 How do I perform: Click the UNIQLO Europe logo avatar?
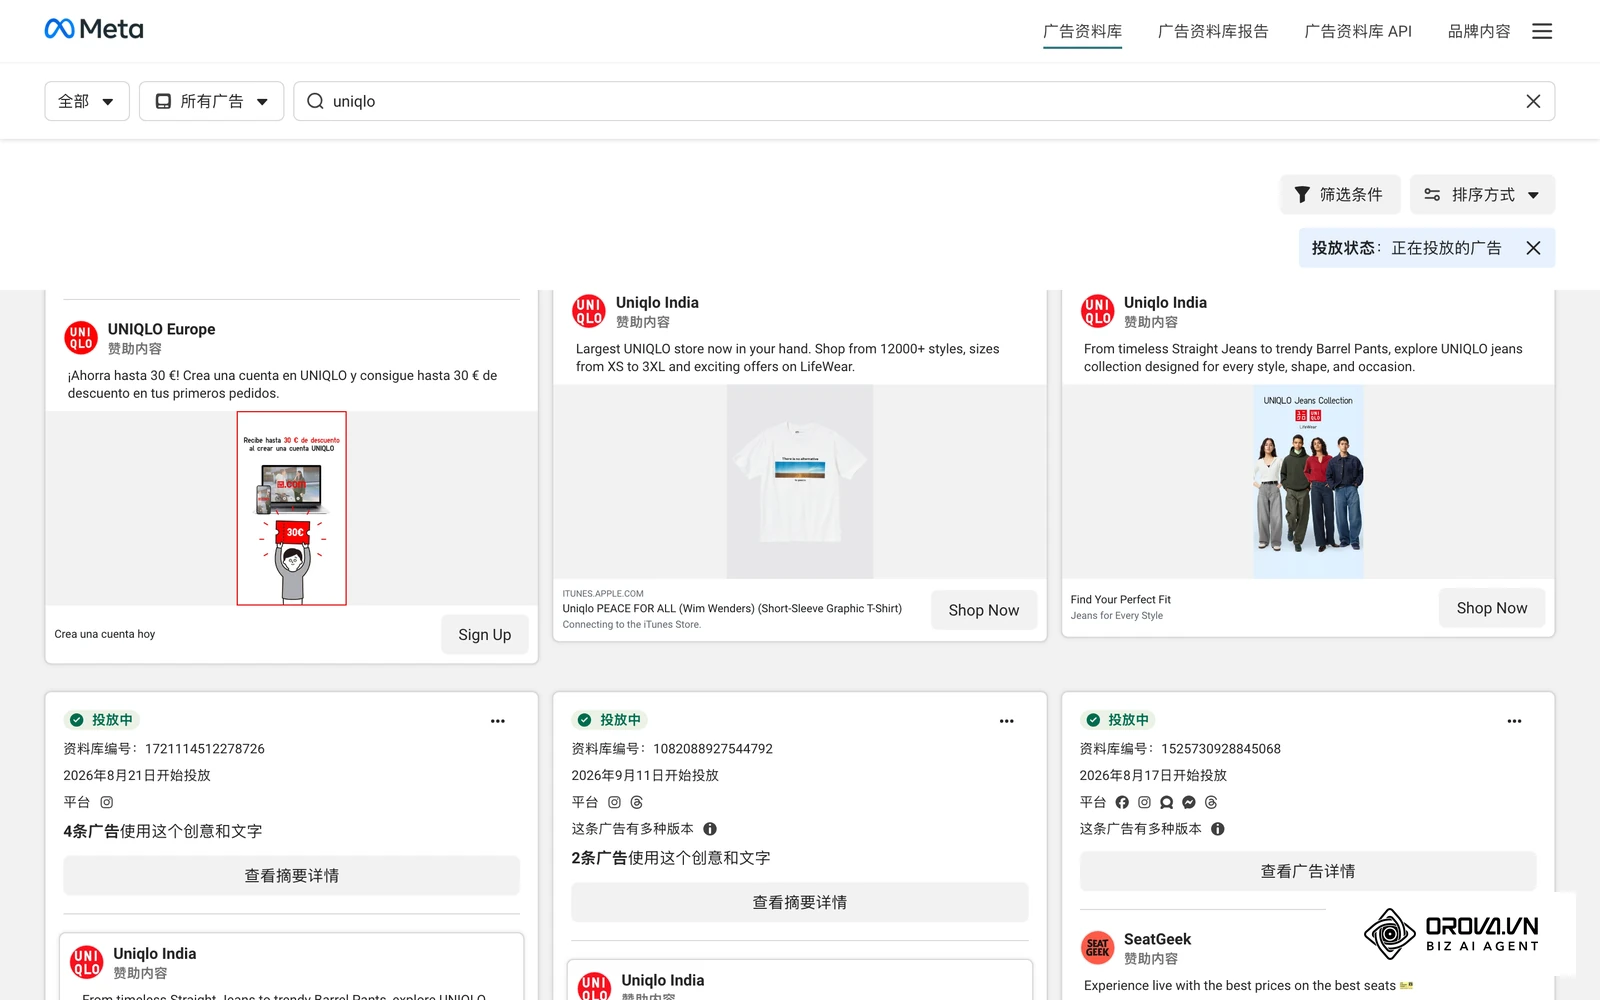pos(81,338)
